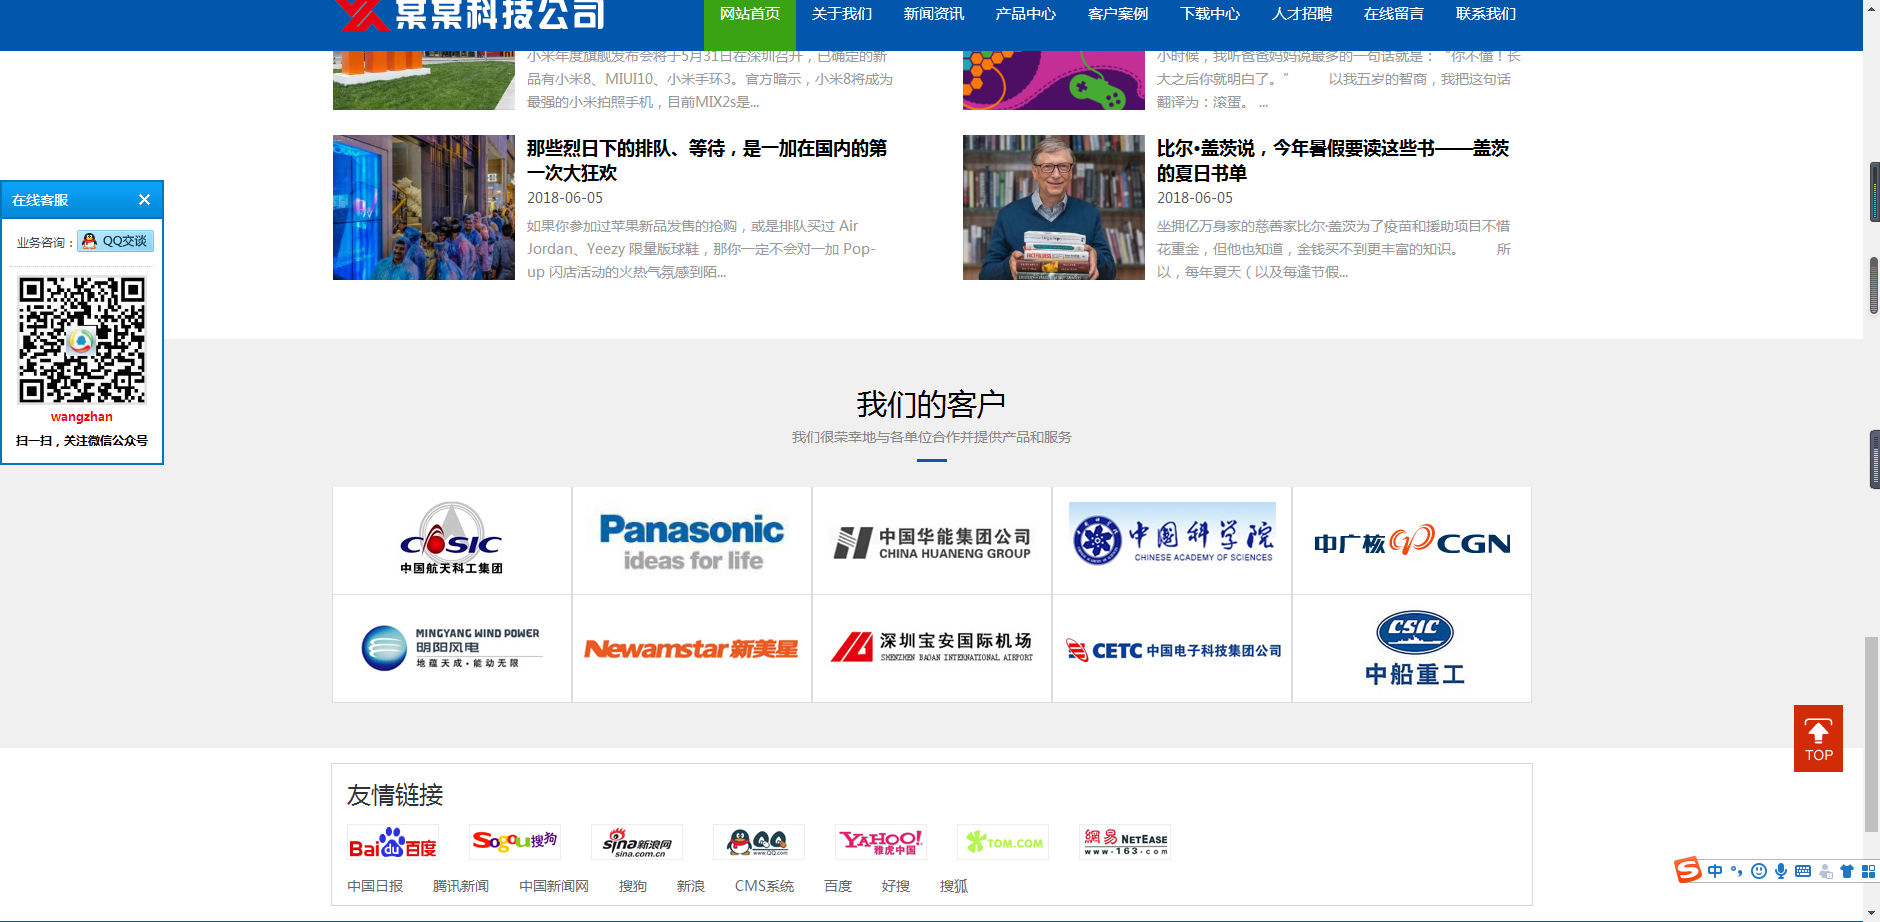Image resolution: width=1880 pixels, height=922 pixels.
Task: Open the IME soft keyboard icon
Action: point(1803,871)
